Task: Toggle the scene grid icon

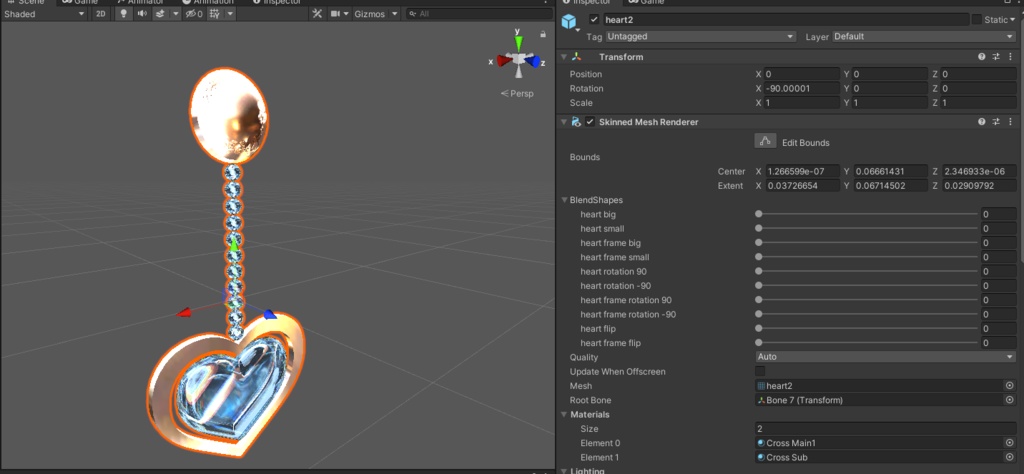Action: [x=214, y=14]
